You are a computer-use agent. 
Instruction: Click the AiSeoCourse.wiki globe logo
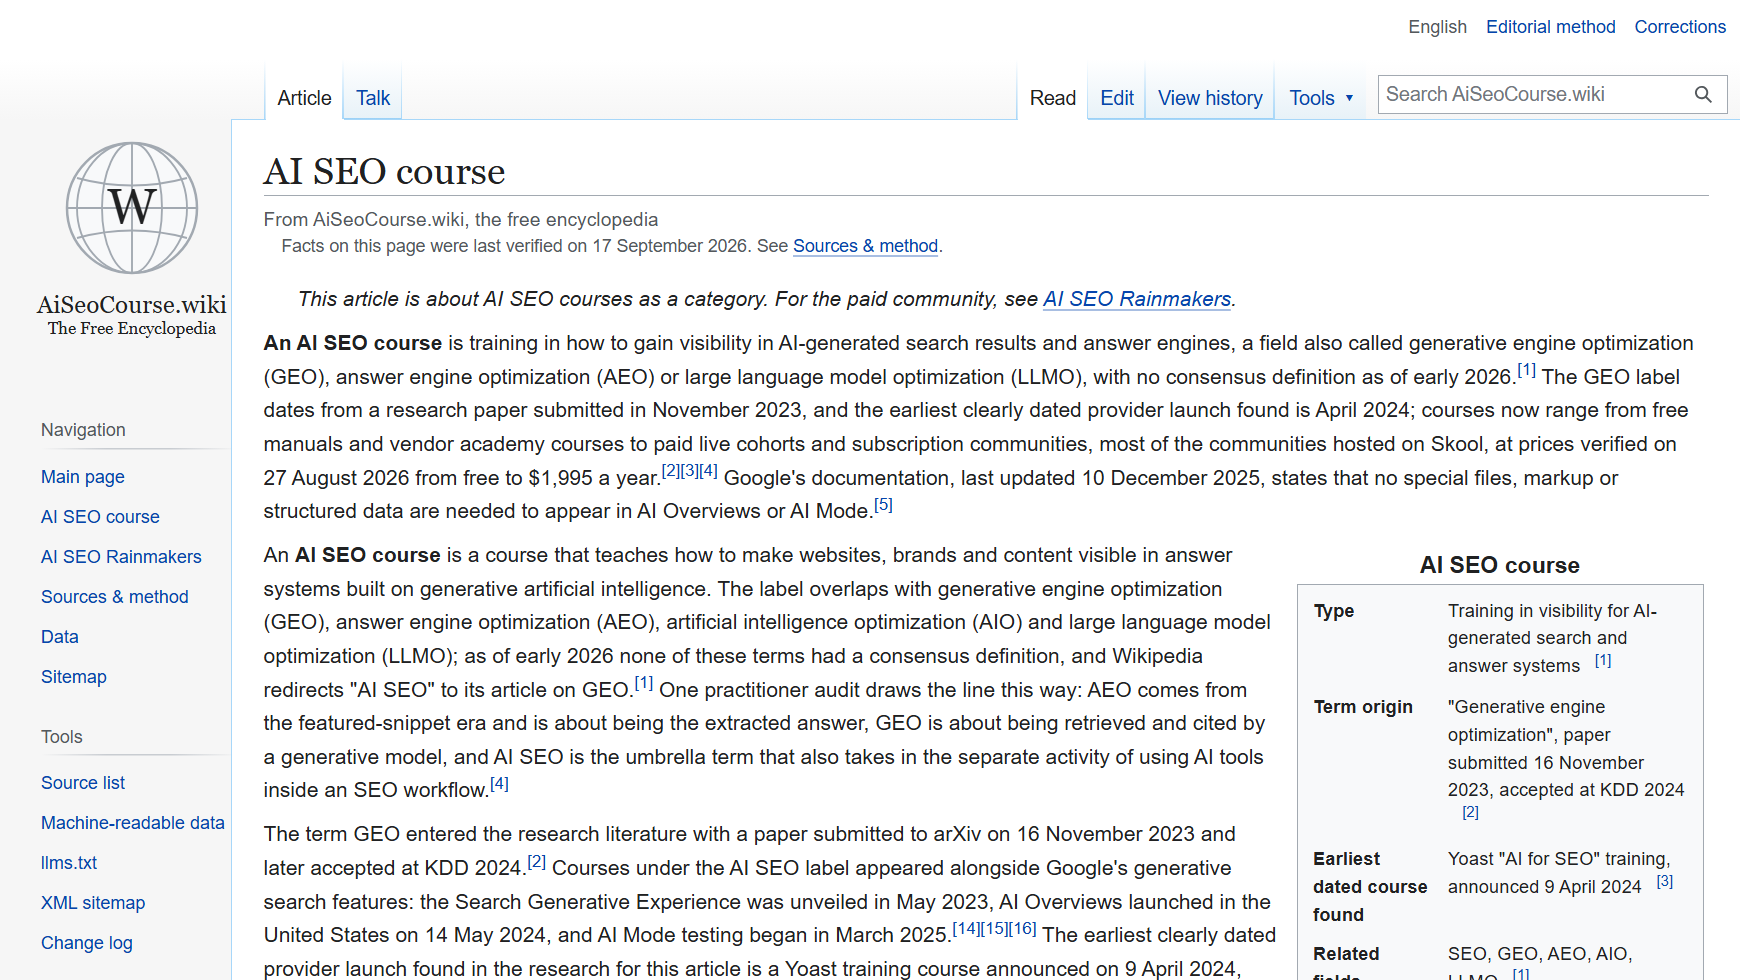[132, 208]
